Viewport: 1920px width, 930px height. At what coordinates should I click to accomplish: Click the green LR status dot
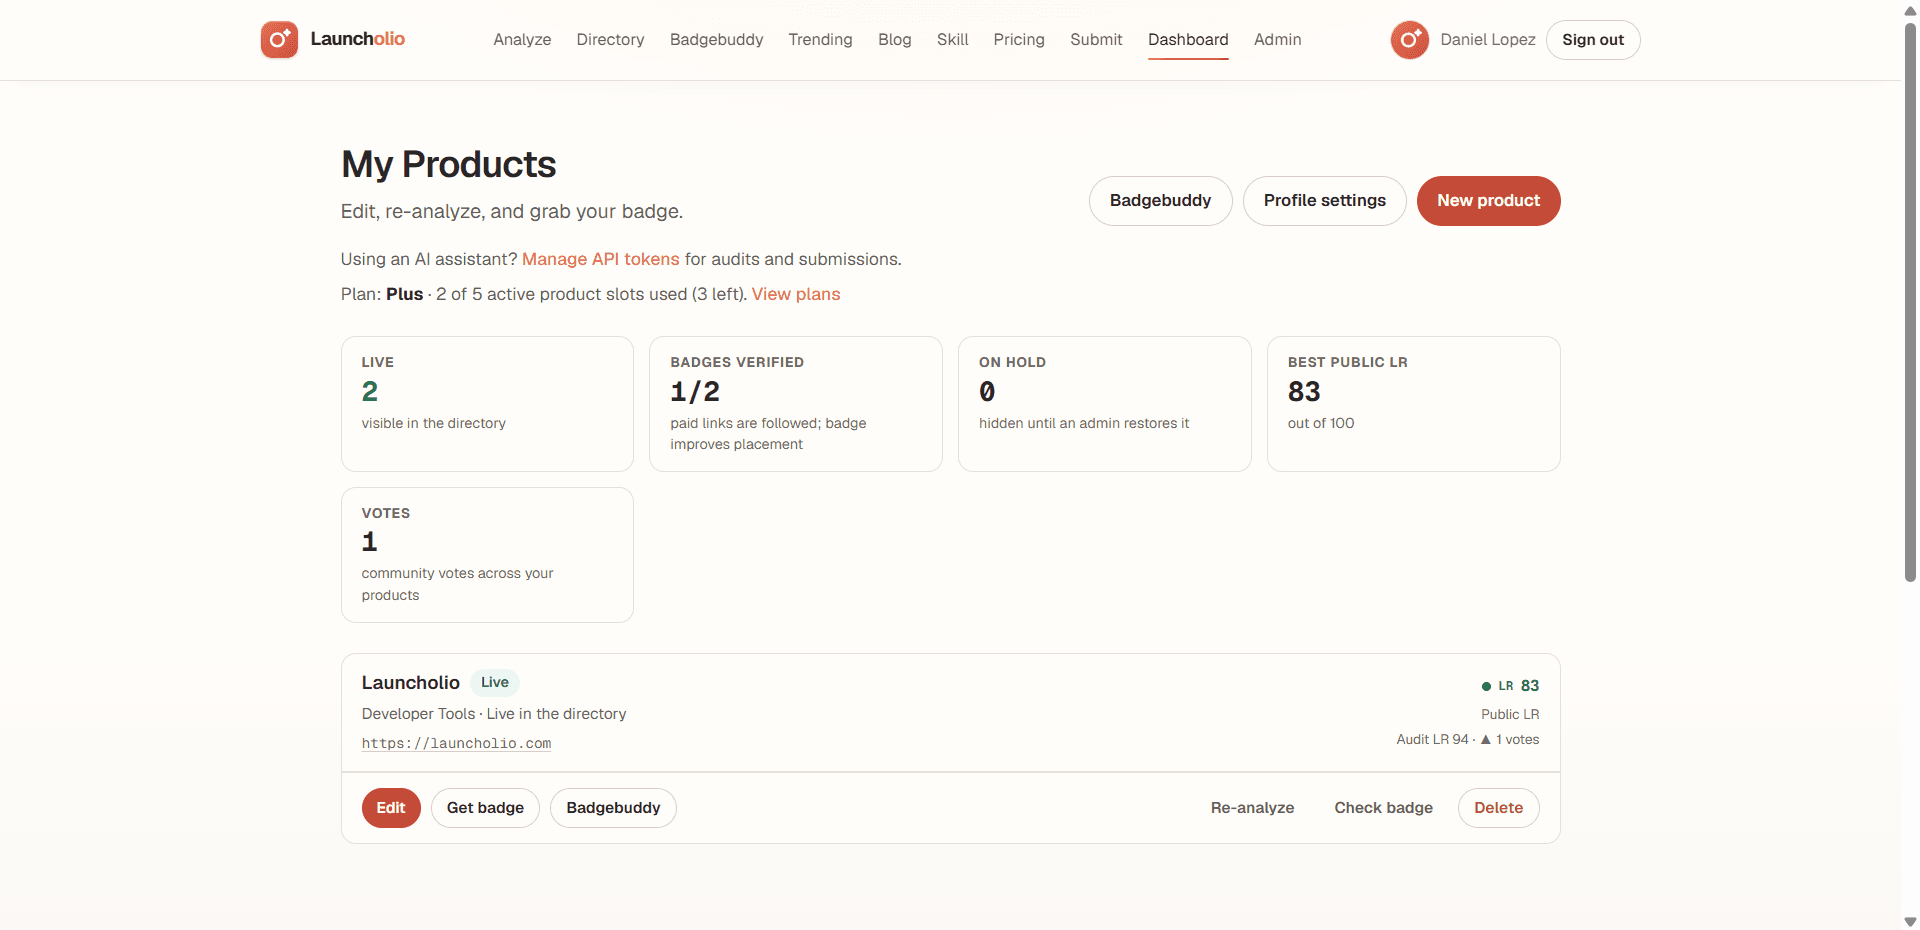tap(1486, 686)
